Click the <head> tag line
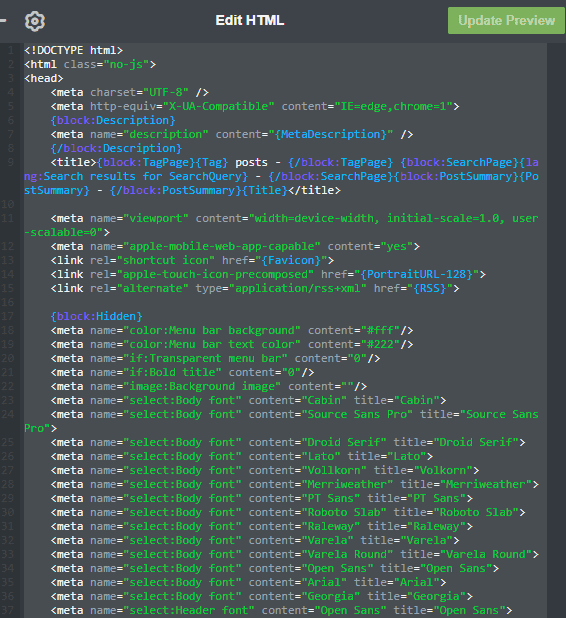Viewport: 566px width, 618px height. coord(43,78)
